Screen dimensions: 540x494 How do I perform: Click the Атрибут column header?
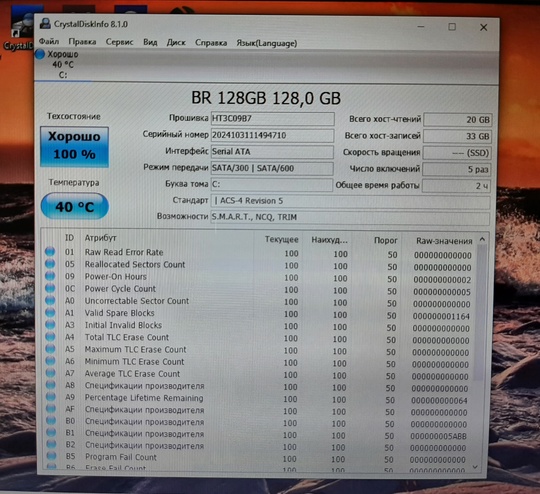pos(101,238)
